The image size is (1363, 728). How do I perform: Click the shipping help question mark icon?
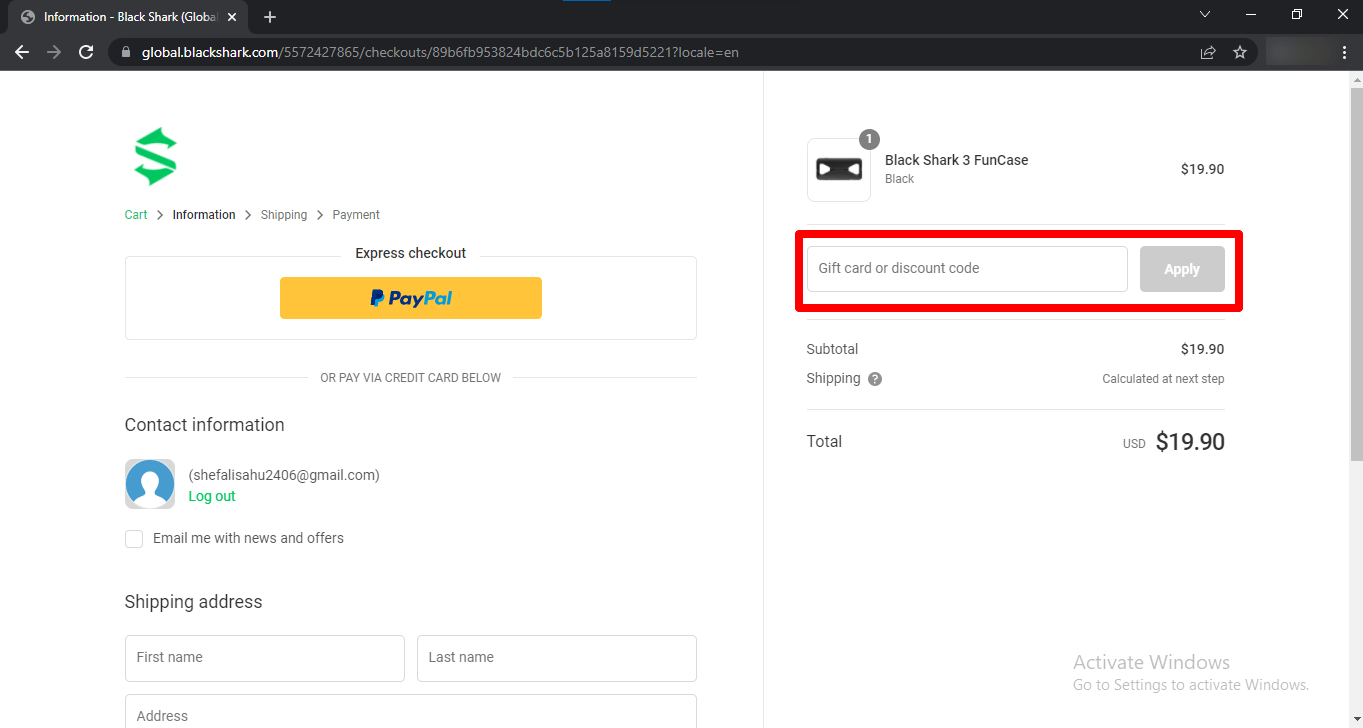click(875, 379)
